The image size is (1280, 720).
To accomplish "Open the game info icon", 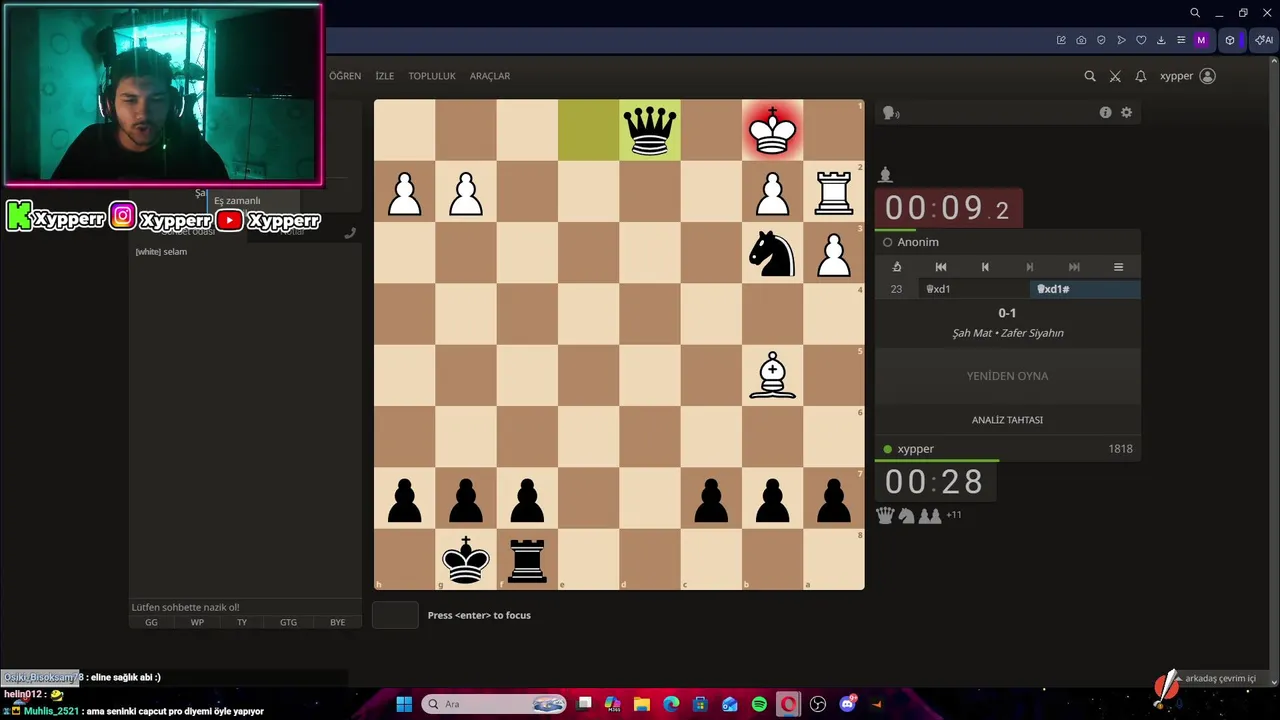I will click(x=1105, y=113).
